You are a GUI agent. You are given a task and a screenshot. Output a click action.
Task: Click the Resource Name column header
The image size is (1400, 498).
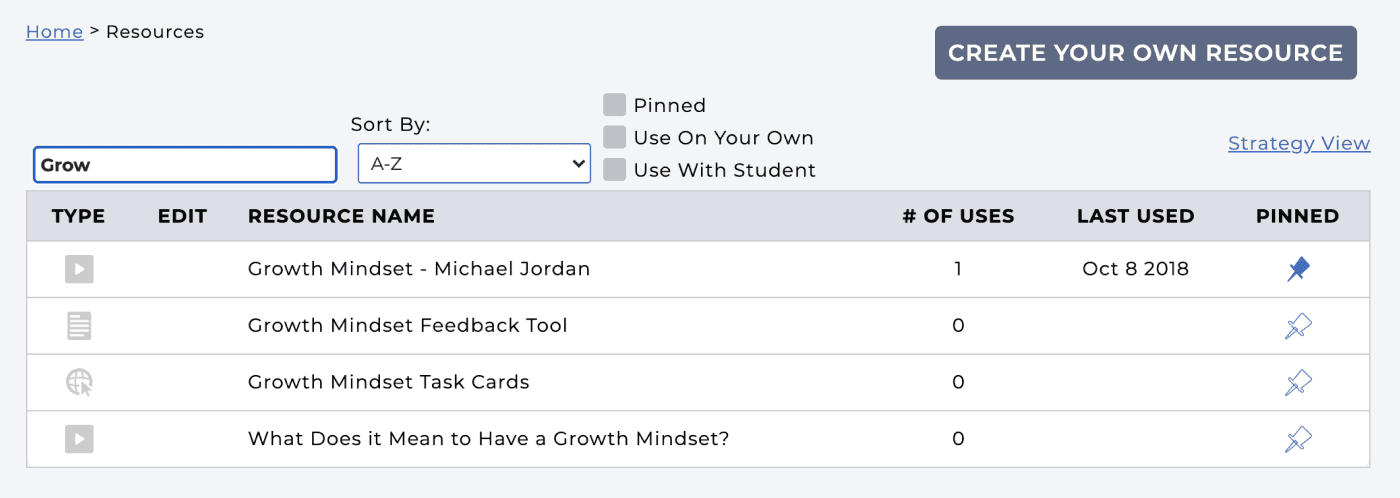341,216
